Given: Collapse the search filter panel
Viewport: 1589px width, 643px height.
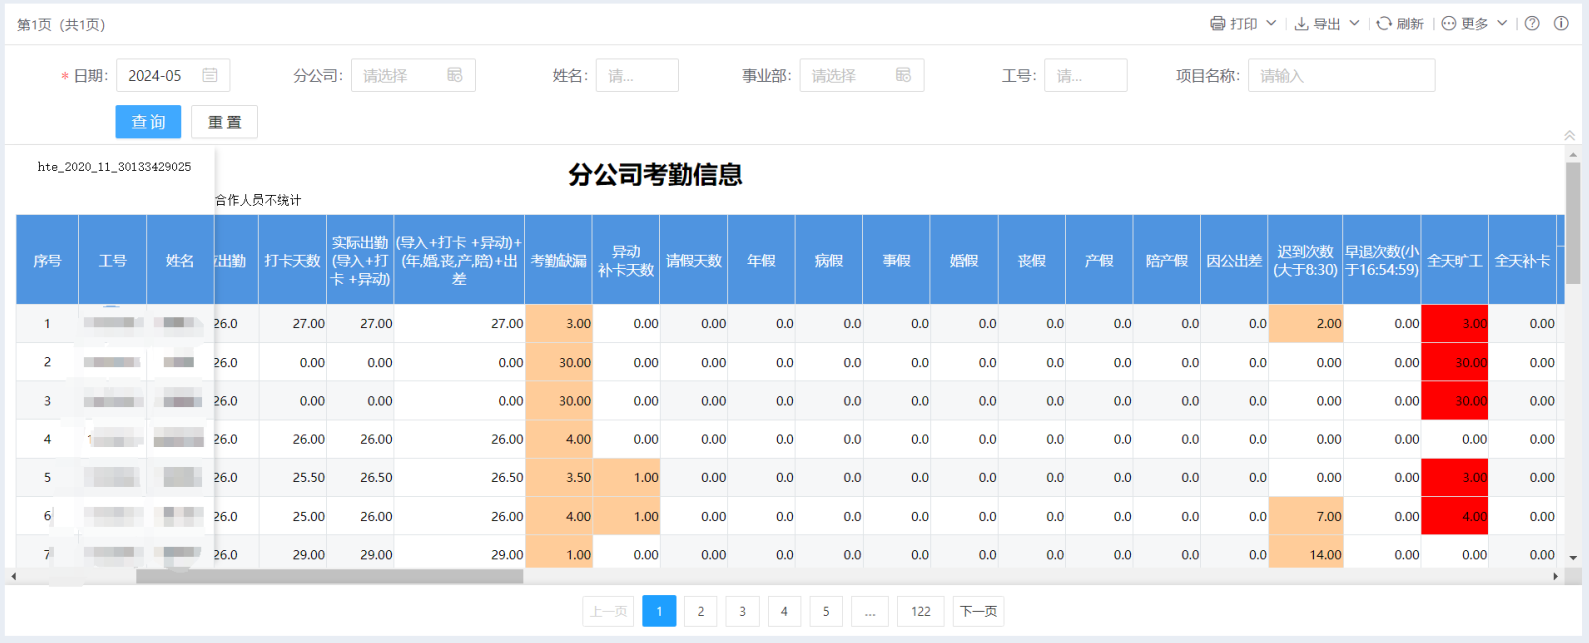Looking at the screenshot, I should (1569, 135).
